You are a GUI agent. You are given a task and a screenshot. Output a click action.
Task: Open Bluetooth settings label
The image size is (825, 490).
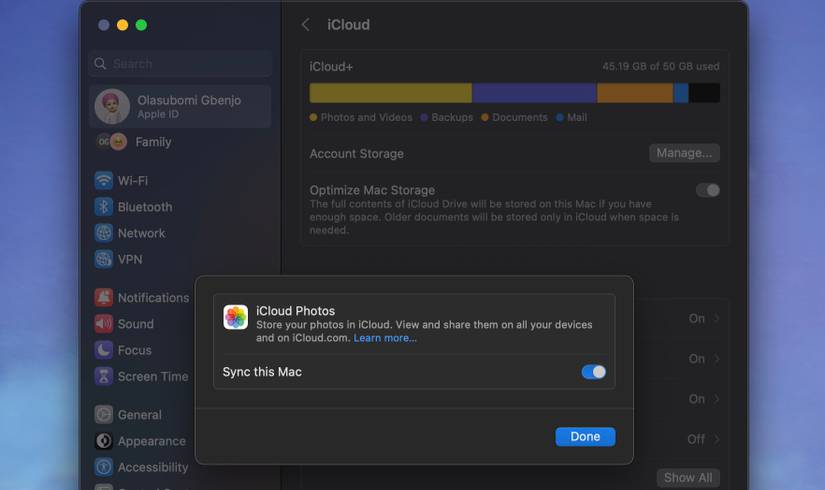coord(145,207)
